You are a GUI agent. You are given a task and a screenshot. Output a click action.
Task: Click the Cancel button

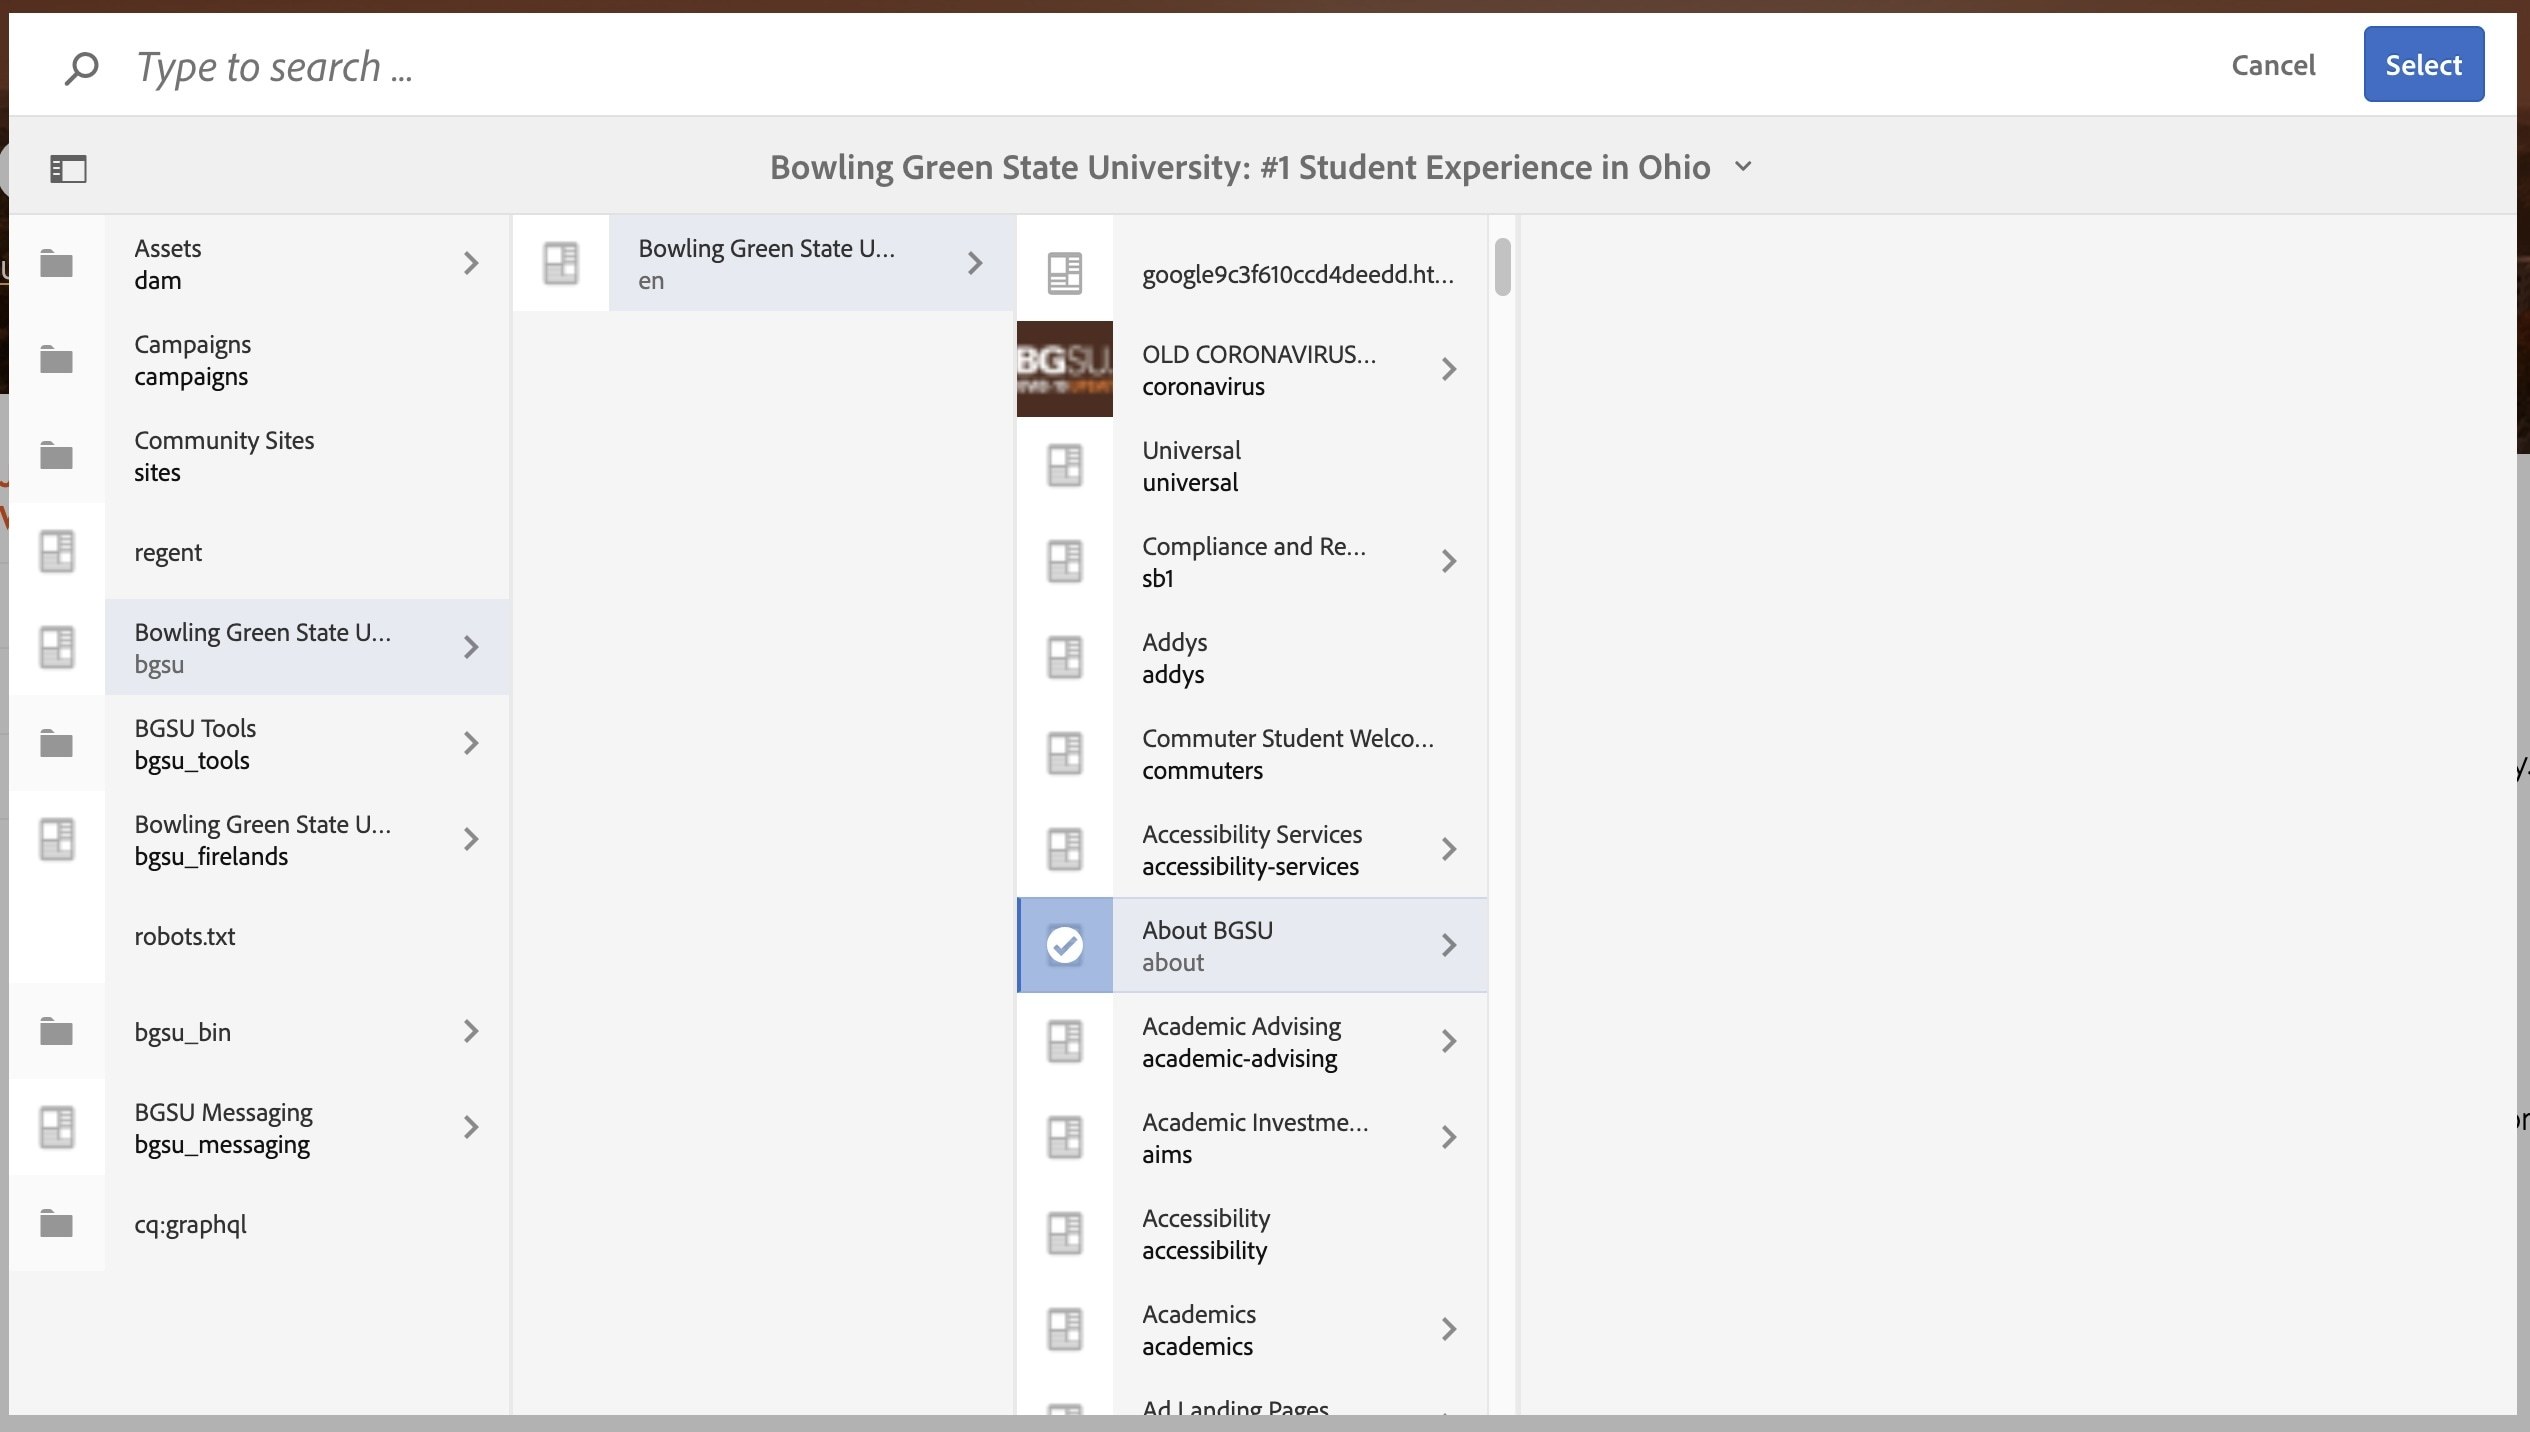[2273, 65]
